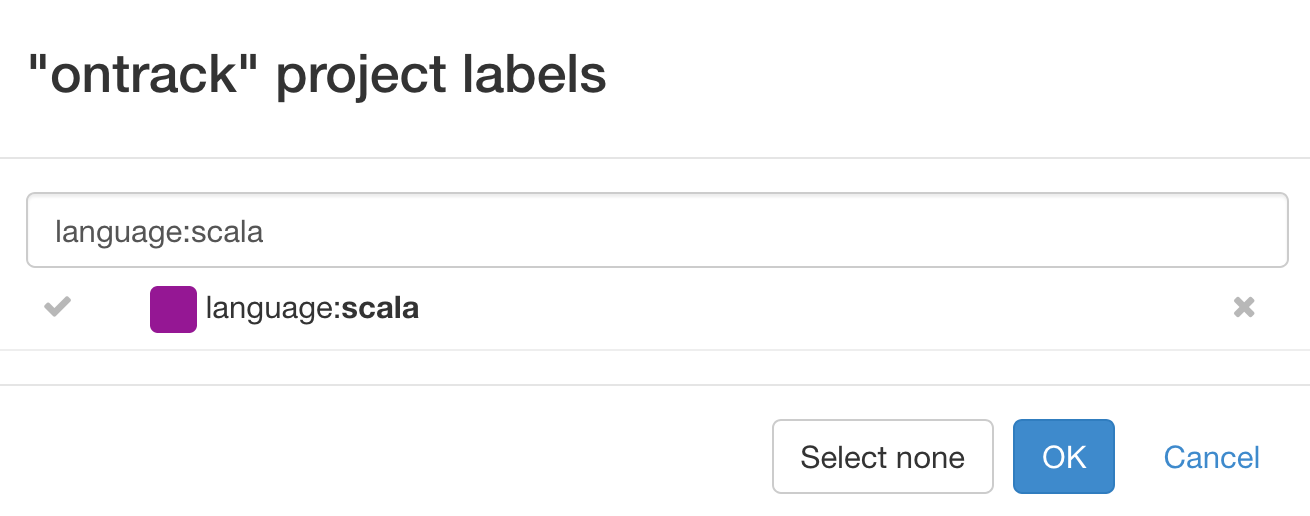Screen dimensions: 1310x516
Task: Click into the label filter text field
Action: [656, 231]
